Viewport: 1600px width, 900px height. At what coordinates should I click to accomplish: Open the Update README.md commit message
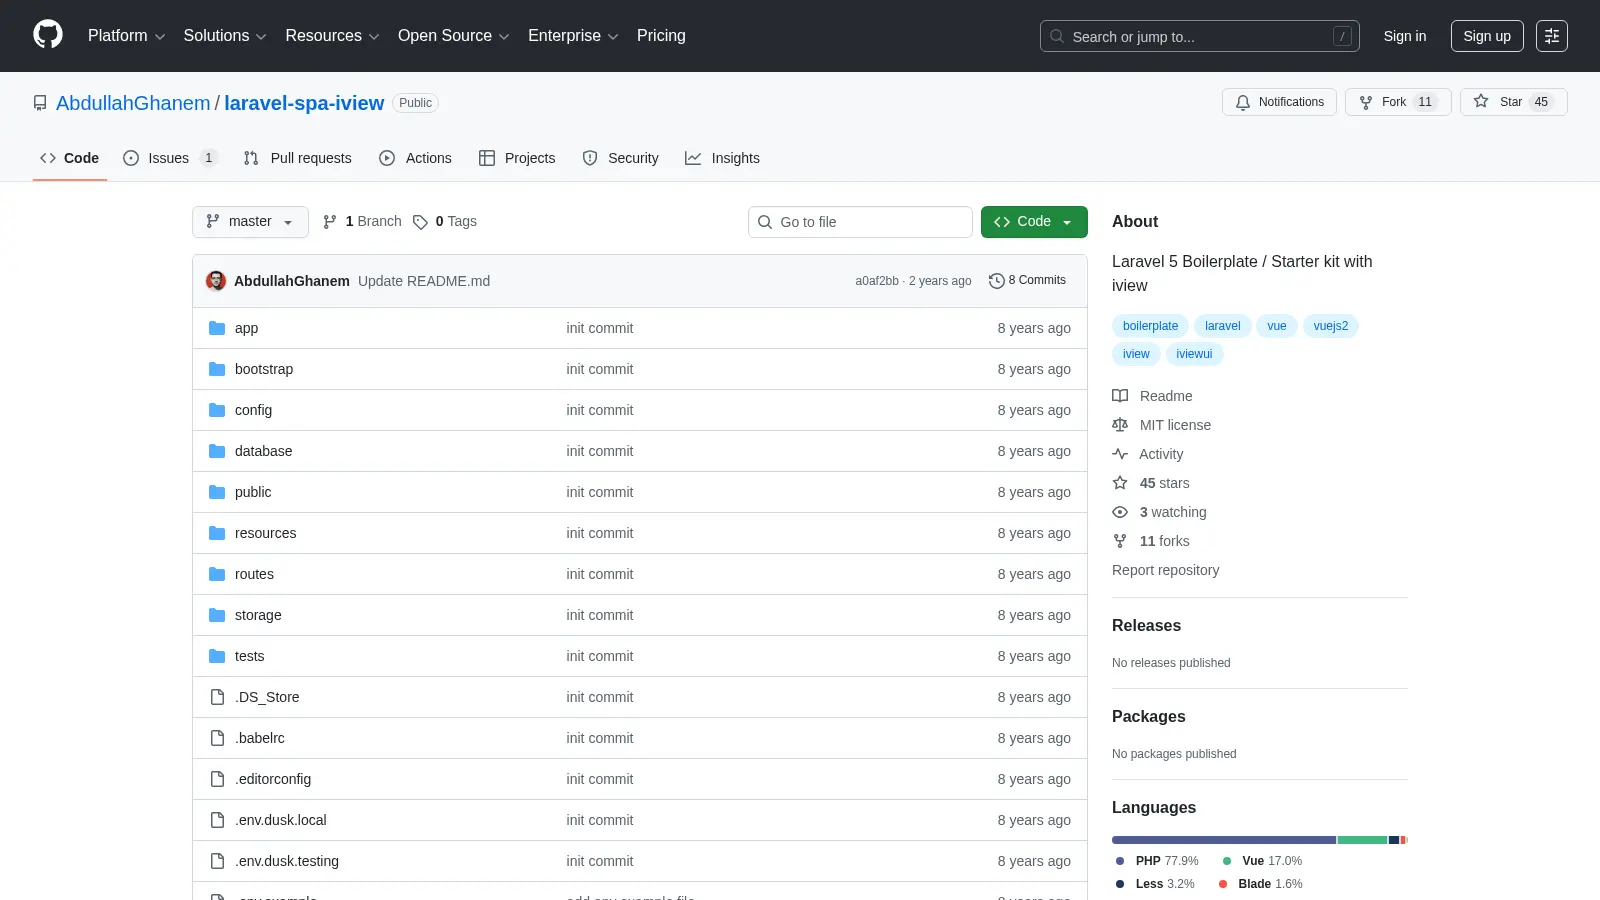click(424, 281)
